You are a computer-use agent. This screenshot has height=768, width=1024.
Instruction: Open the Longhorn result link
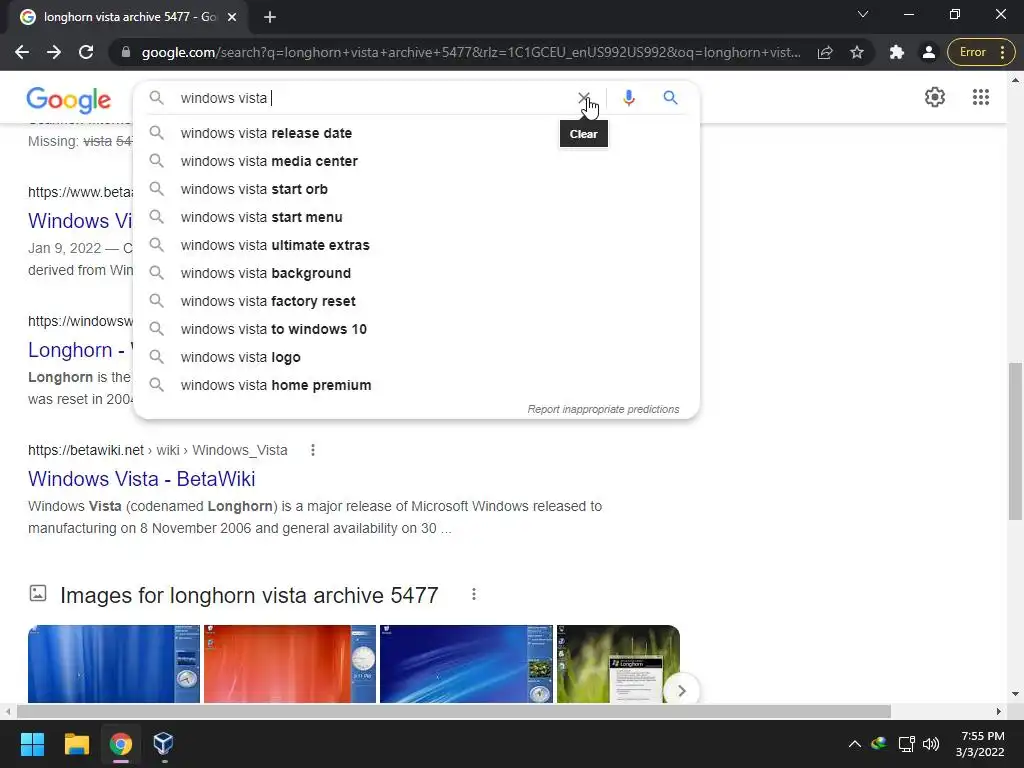(x=80, y=350)
